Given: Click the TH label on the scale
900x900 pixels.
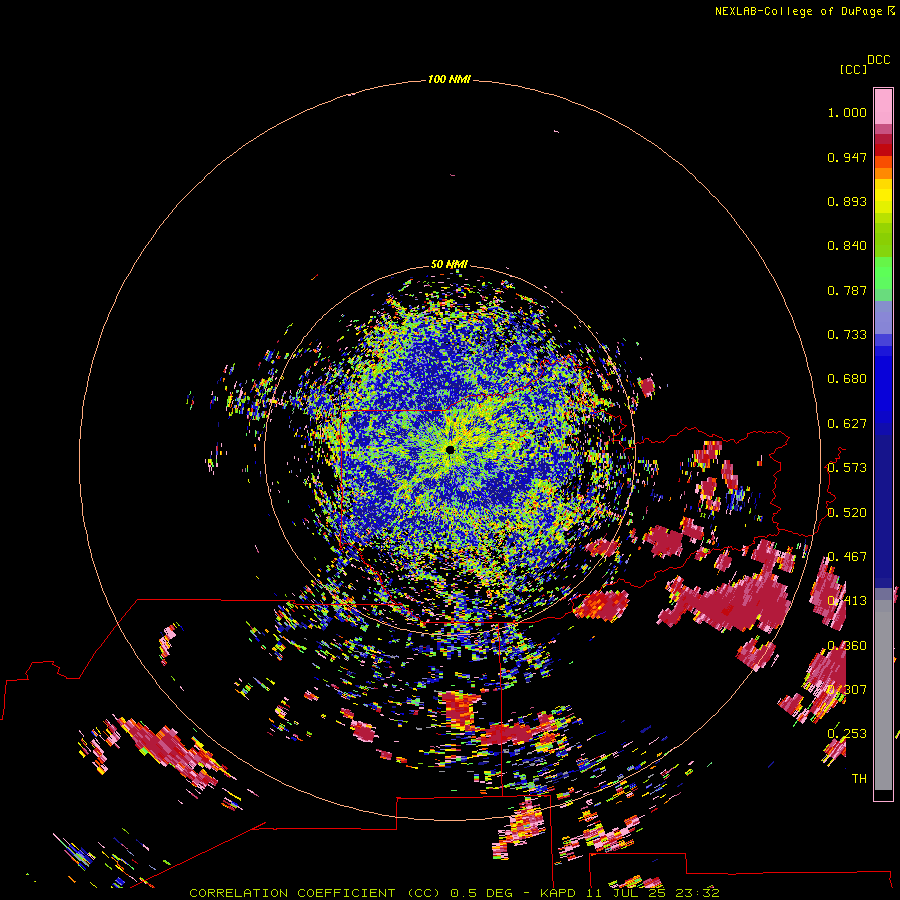Looking at the screenshot, I should click(x=859, y=779).
